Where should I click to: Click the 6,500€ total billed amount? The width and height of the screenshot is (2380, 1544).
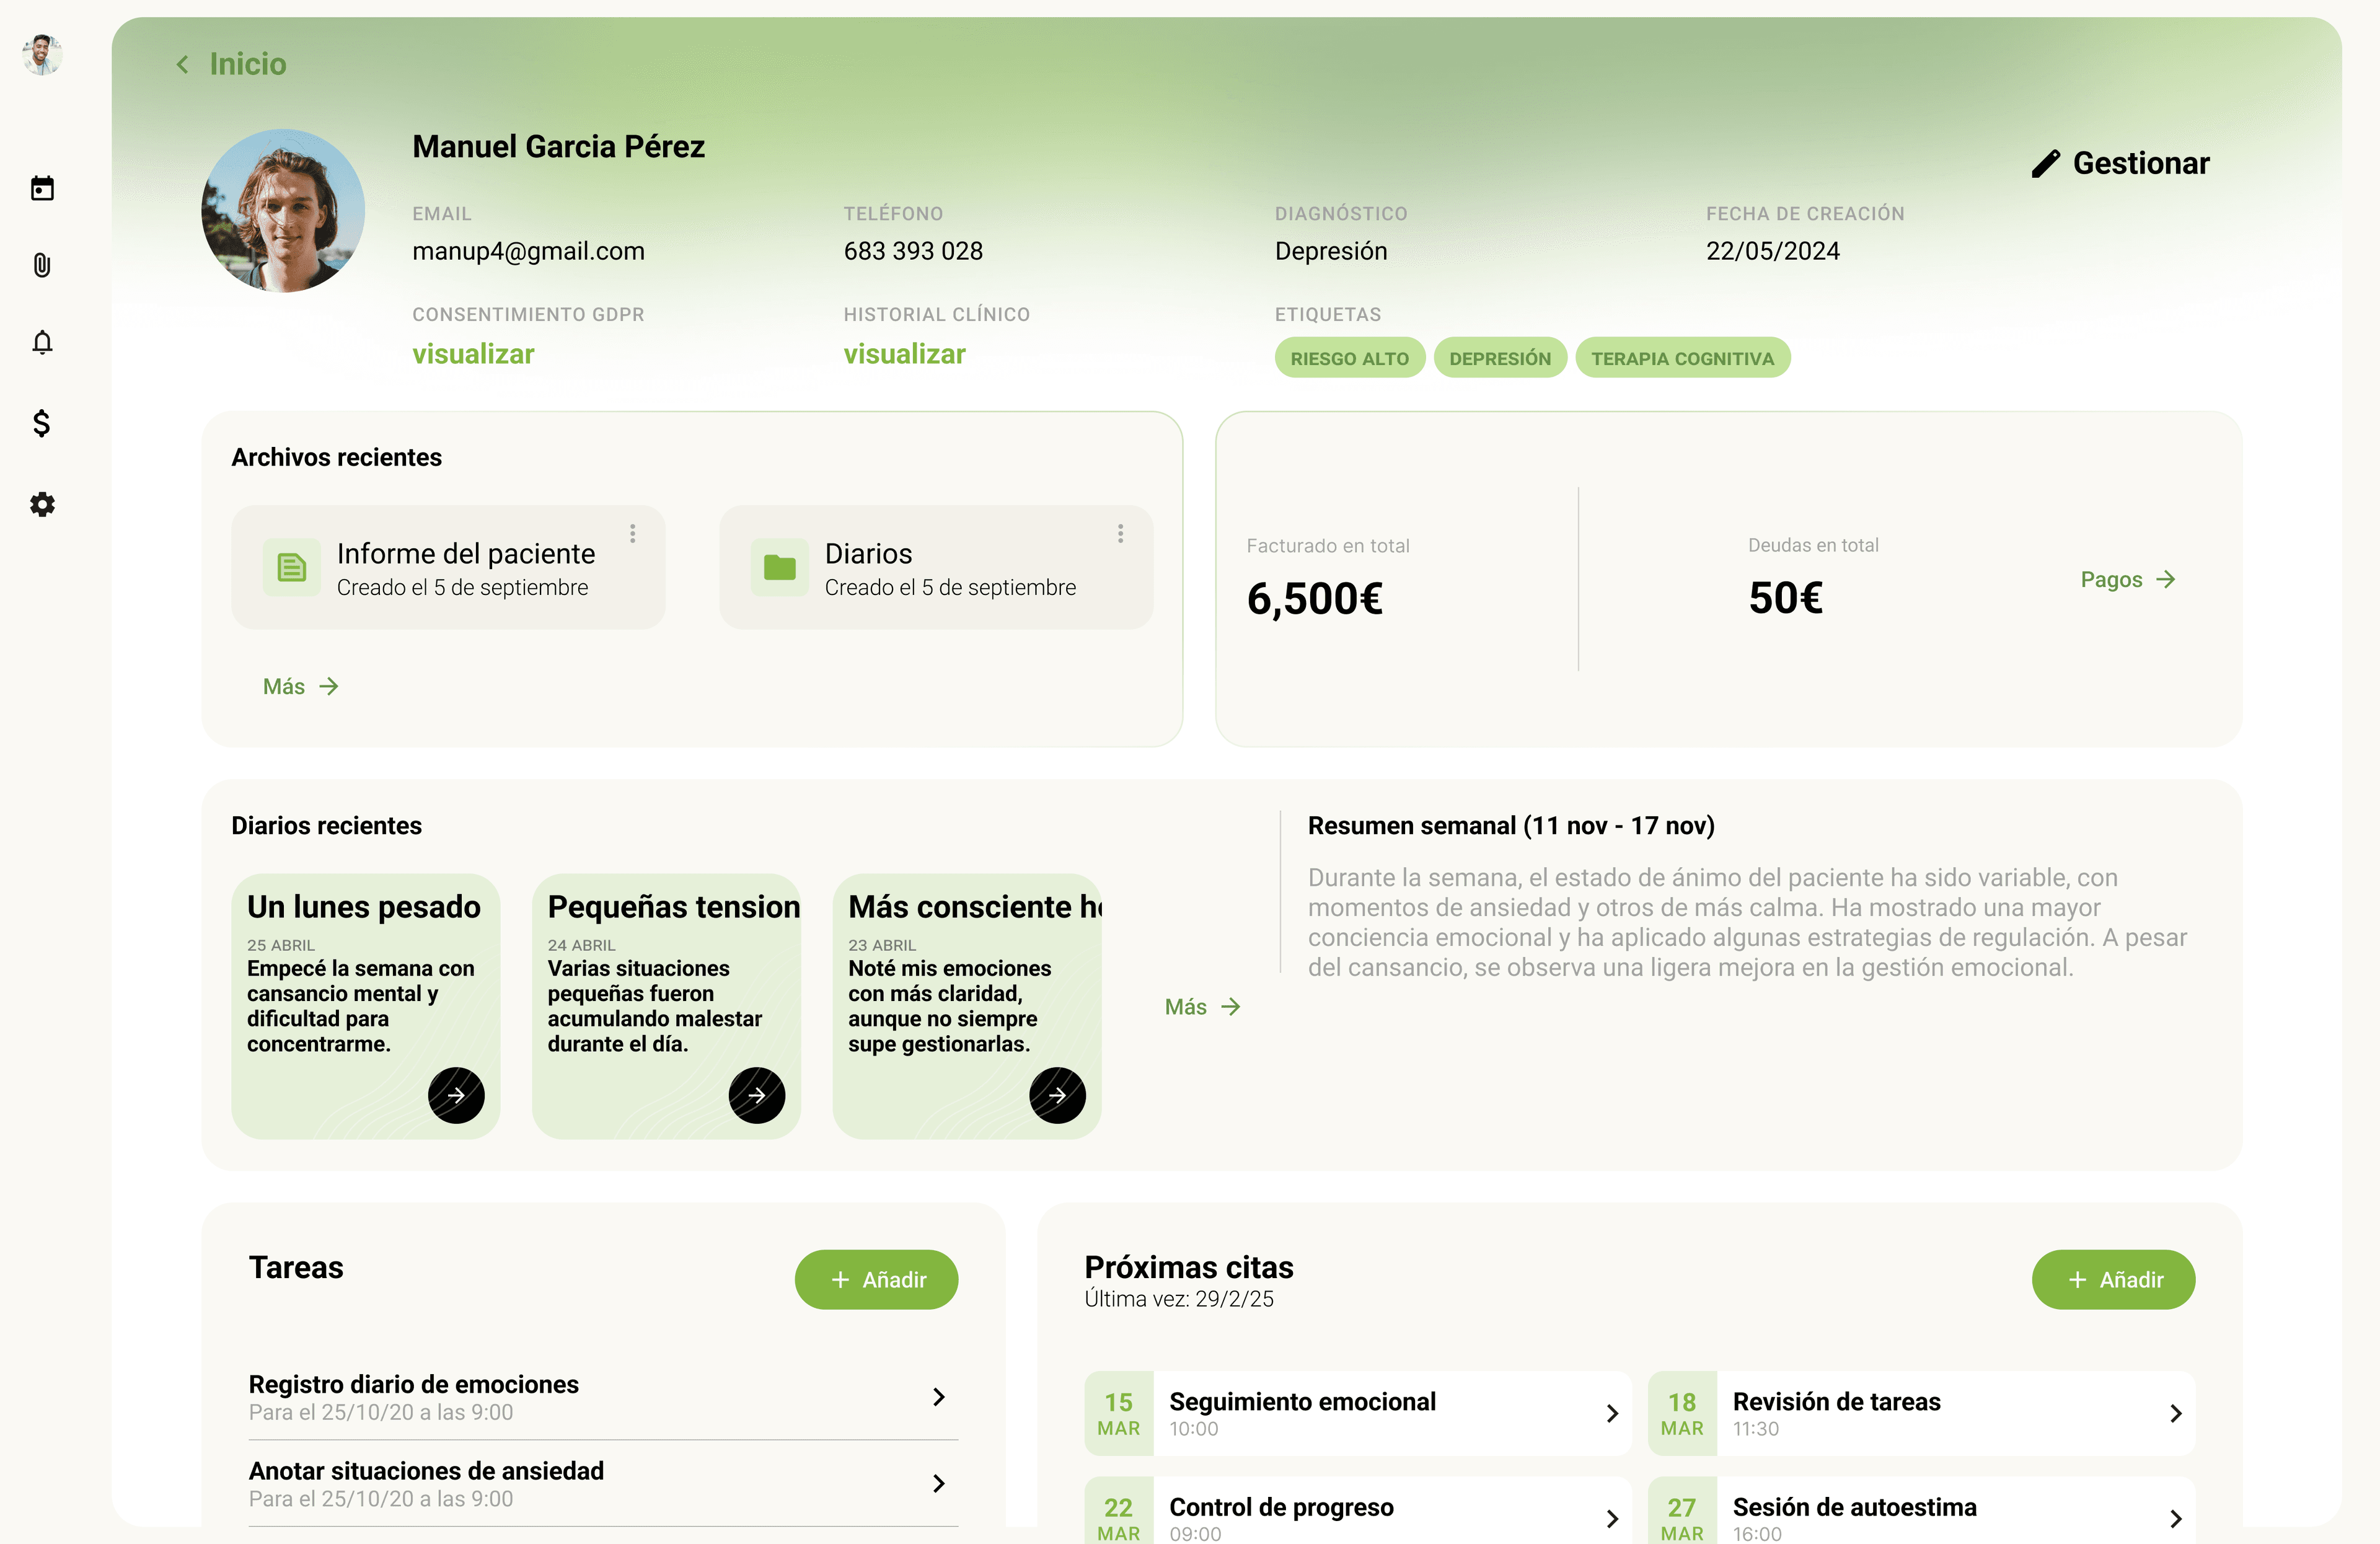coord(1316,599)
